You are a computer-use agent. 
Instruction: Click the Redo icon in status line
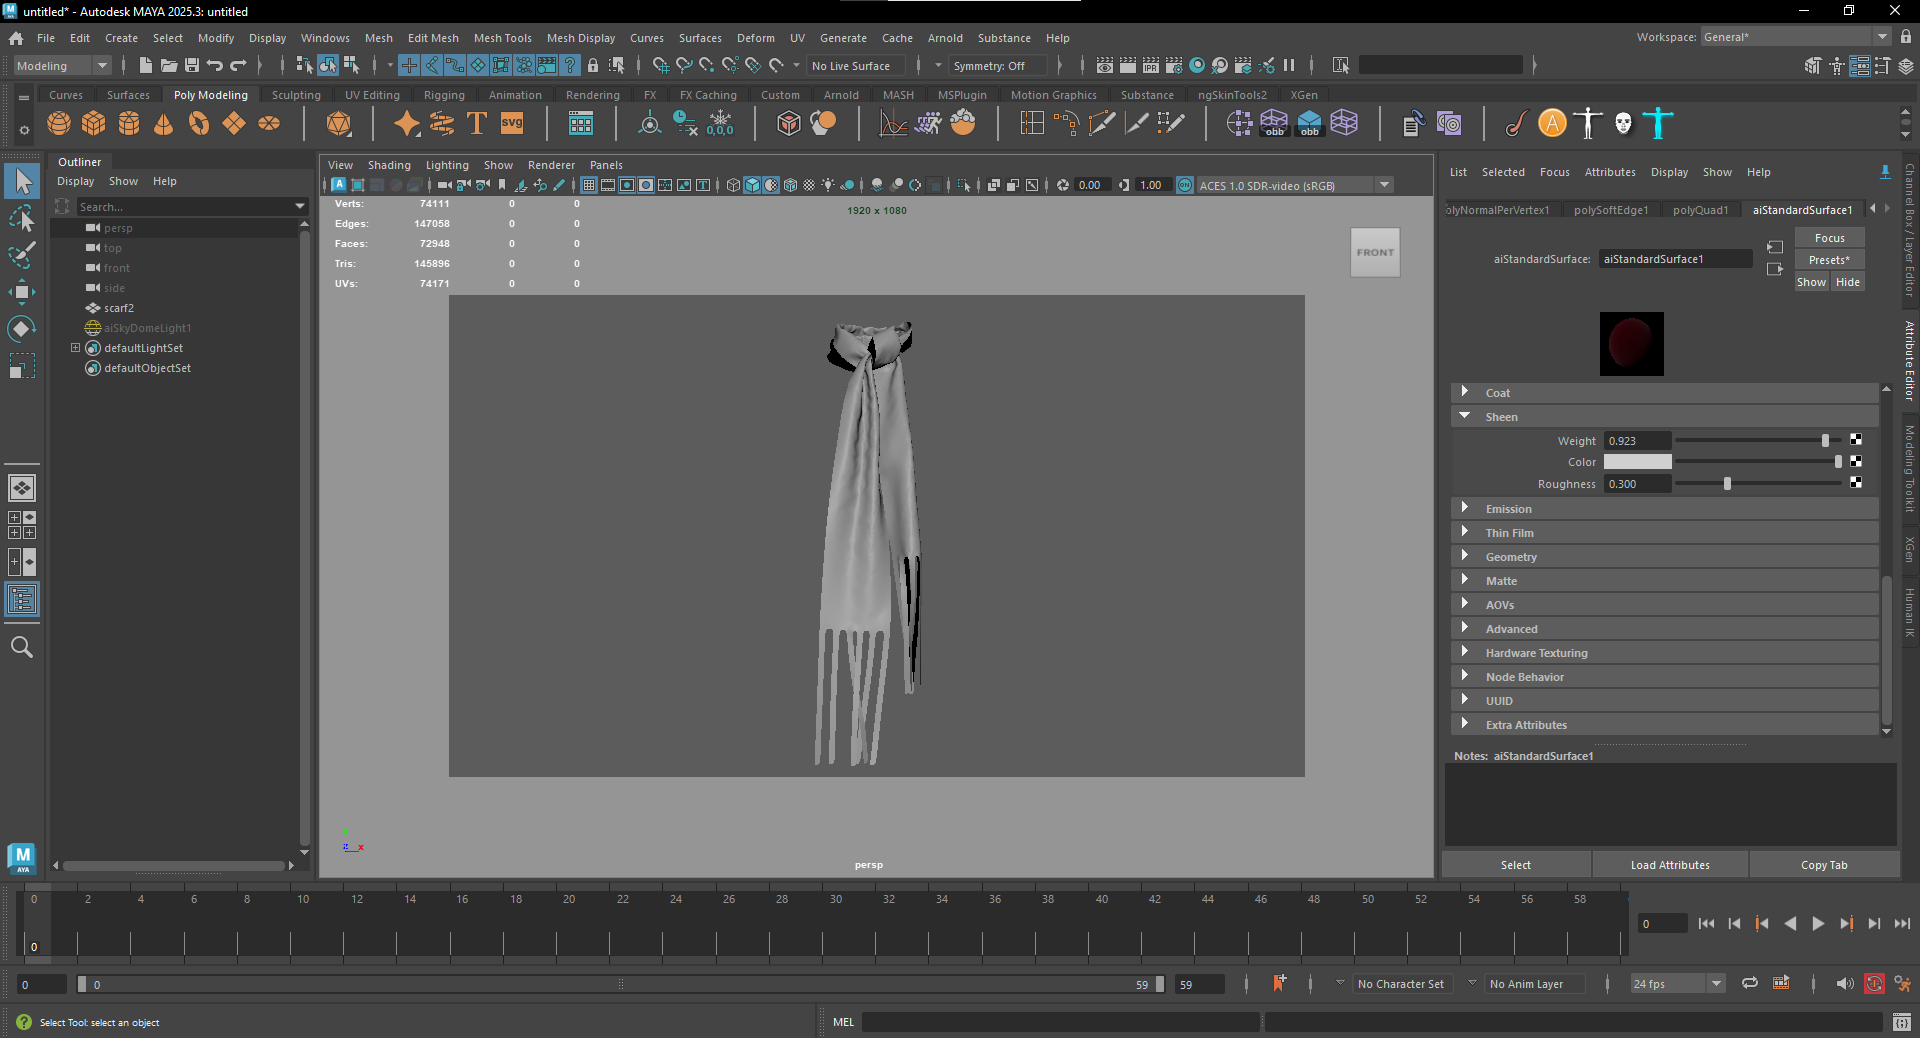click(238, 65)
